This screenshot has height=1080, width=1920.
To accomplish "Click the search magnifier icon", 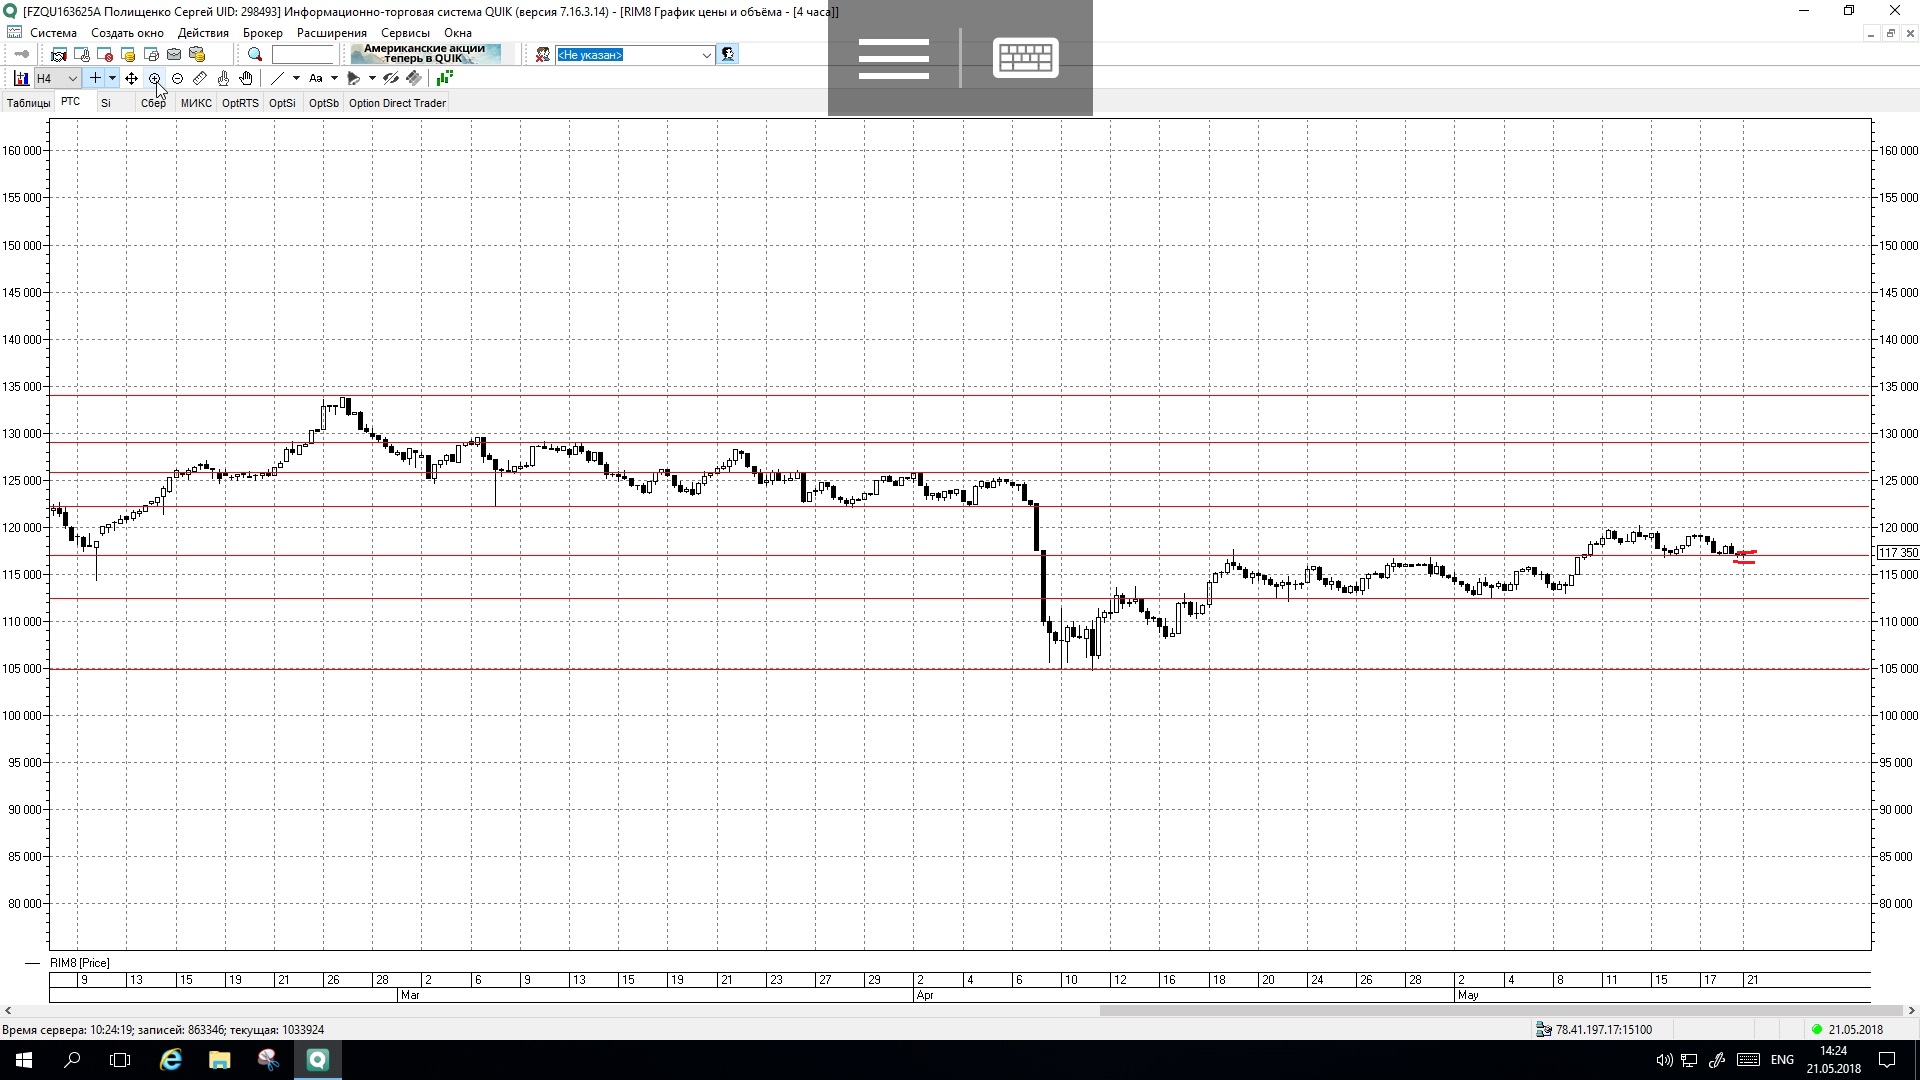I will click(255, 55).
